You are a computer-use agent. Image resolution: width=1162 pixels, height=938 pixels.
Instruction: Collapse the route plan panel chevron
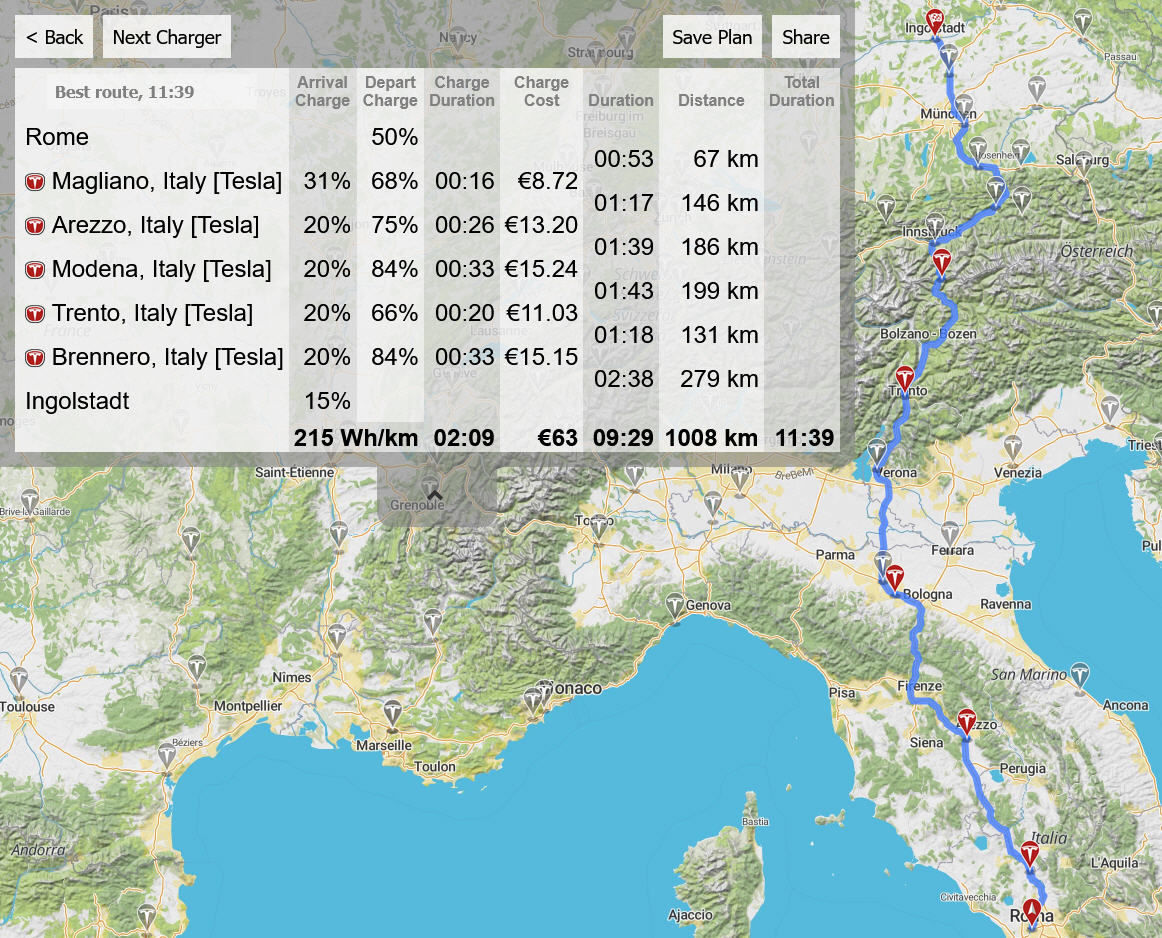(435, 495)
